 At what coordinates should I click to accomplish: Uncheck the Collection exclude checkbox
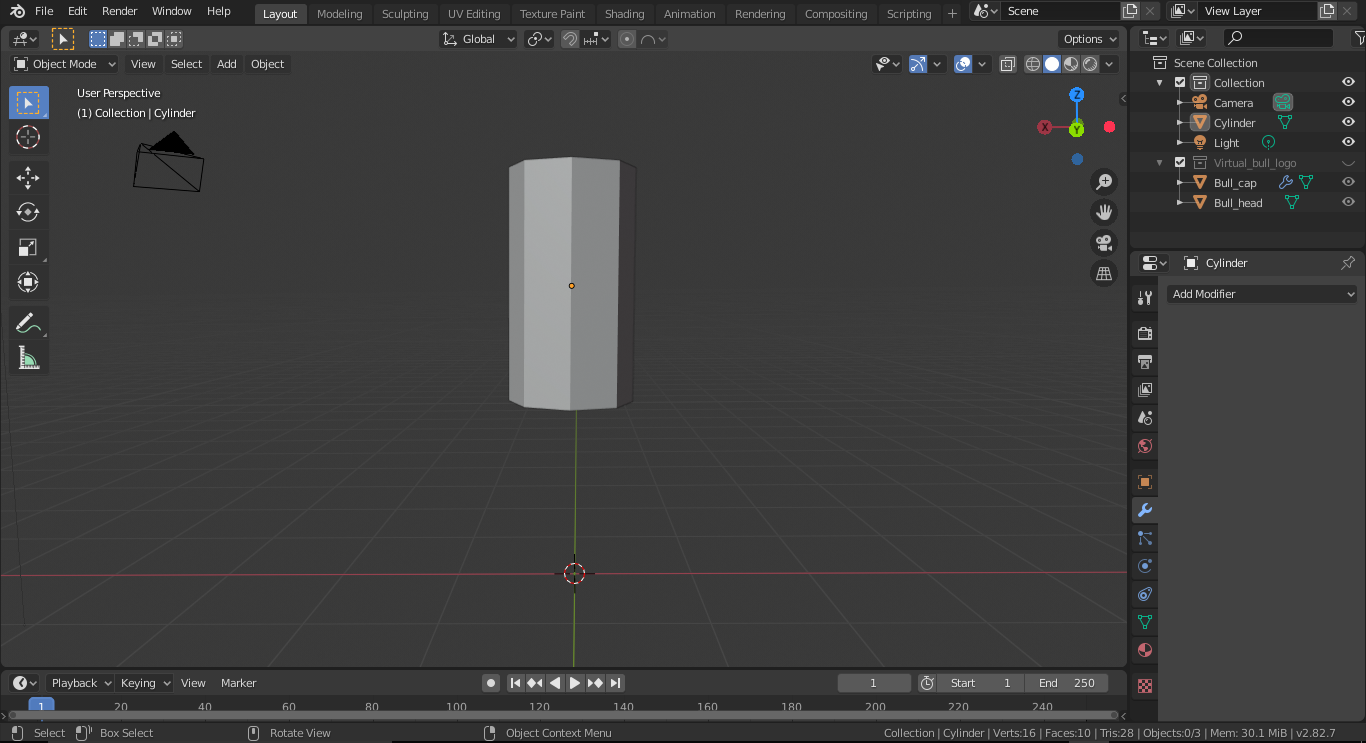pyautogui.click(x=1180, y=82)
